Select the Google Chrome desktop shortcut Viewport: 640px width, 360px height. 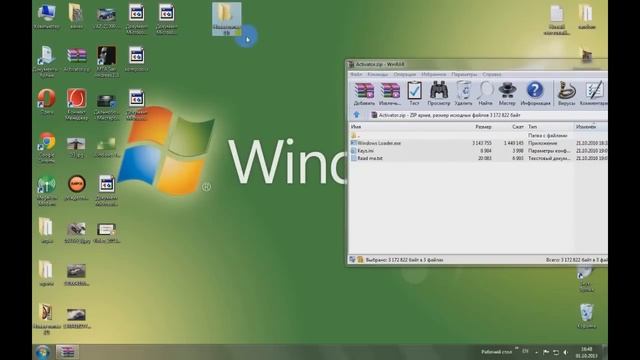[x=47, y=148]
